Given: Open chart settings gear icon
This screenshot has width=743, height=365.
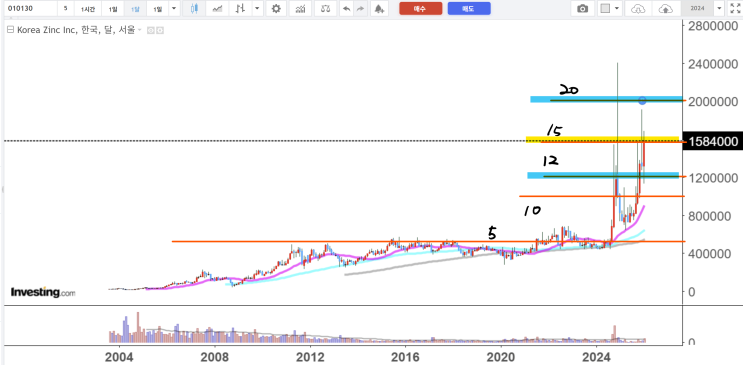Looking at the screenshot, I should [276, 9].
